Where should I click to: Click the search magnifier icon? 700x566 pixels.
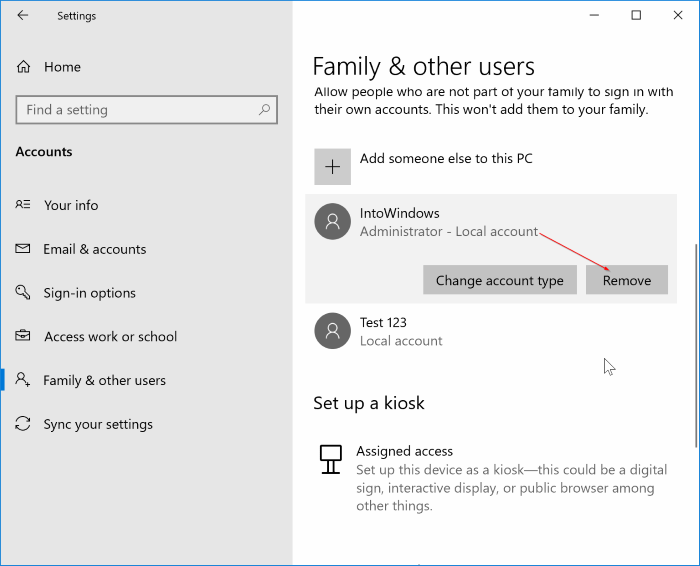264,109
